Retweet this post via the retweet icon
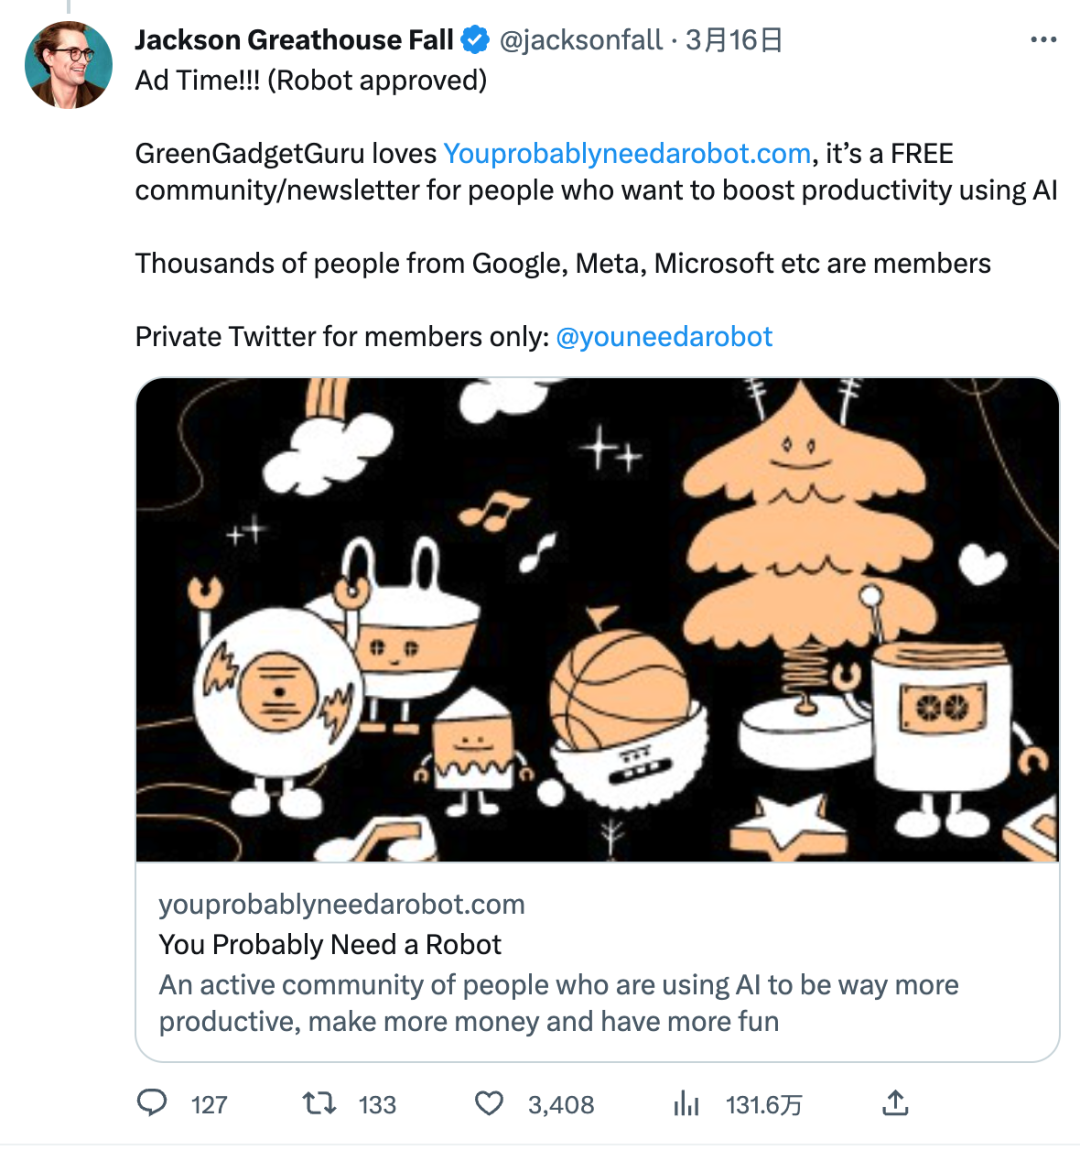Image resolution: width=1080 pixels, height=1150 pixels. click(319, 1103)
